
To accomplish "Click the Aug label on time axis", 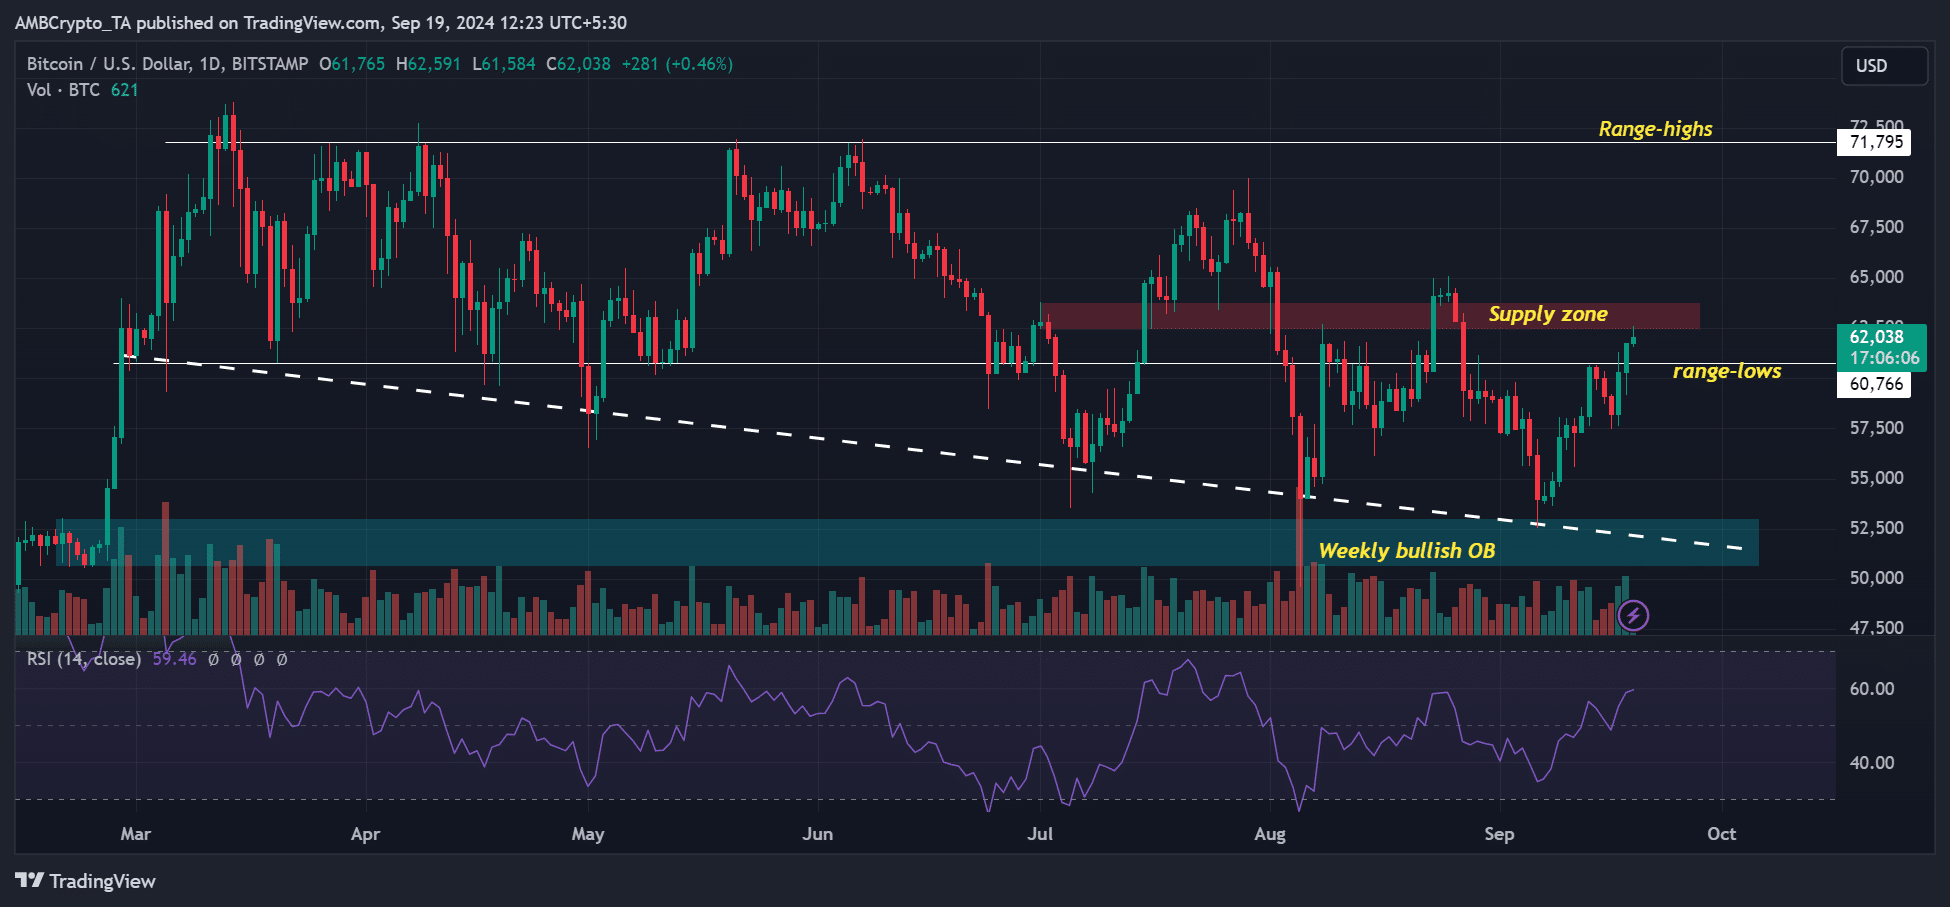I will (x=1270, y=834).
